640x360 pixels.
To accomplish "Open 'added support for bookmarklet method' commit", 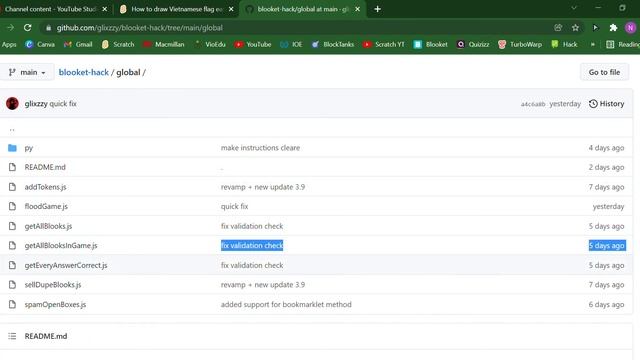I will point(286,304).
